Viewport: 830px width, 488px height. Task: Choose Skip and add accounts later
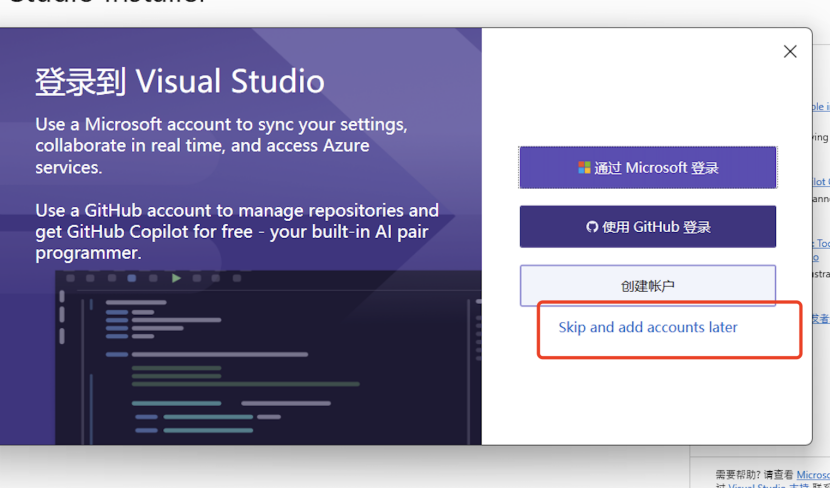[648, 327]
